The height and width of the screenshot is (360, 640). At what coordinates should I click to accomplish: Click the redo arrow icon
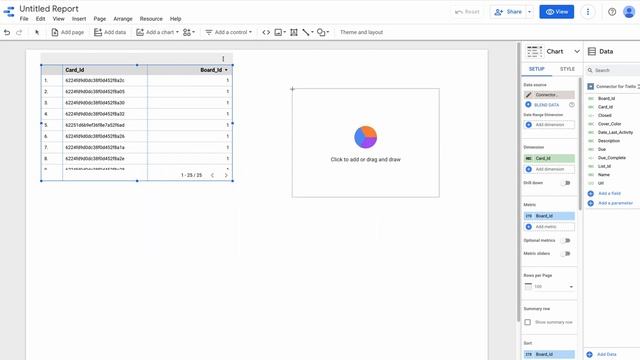19,32
